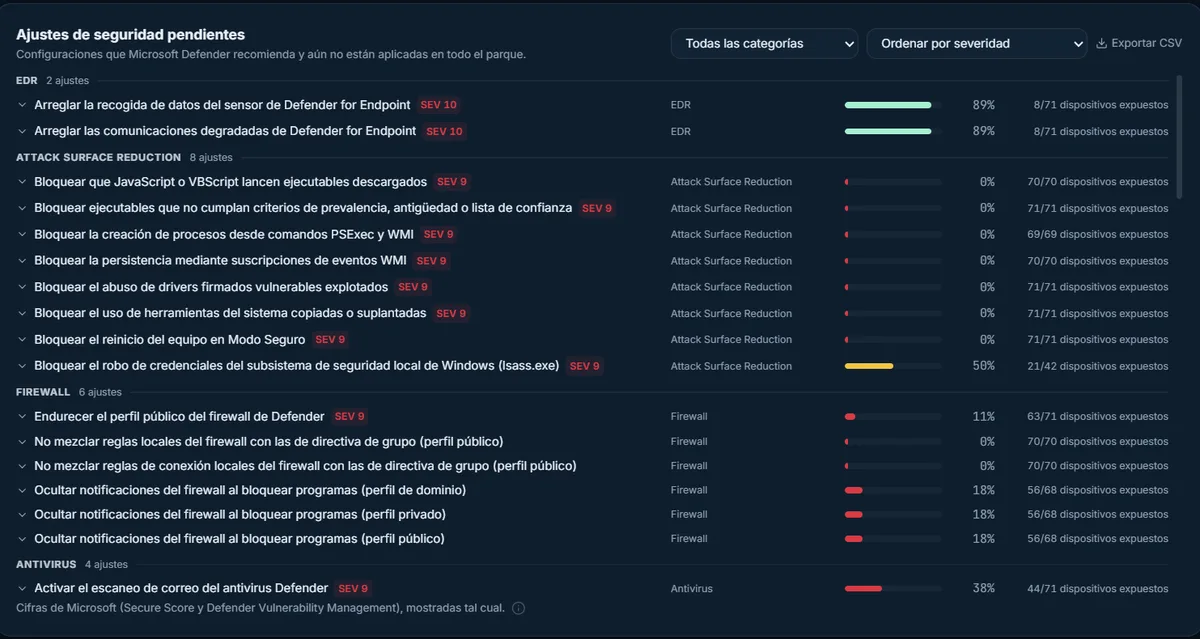Open the Todas las categorías dropdown
Viewport: 1200px width, 639px height.
tap(765, 43)
